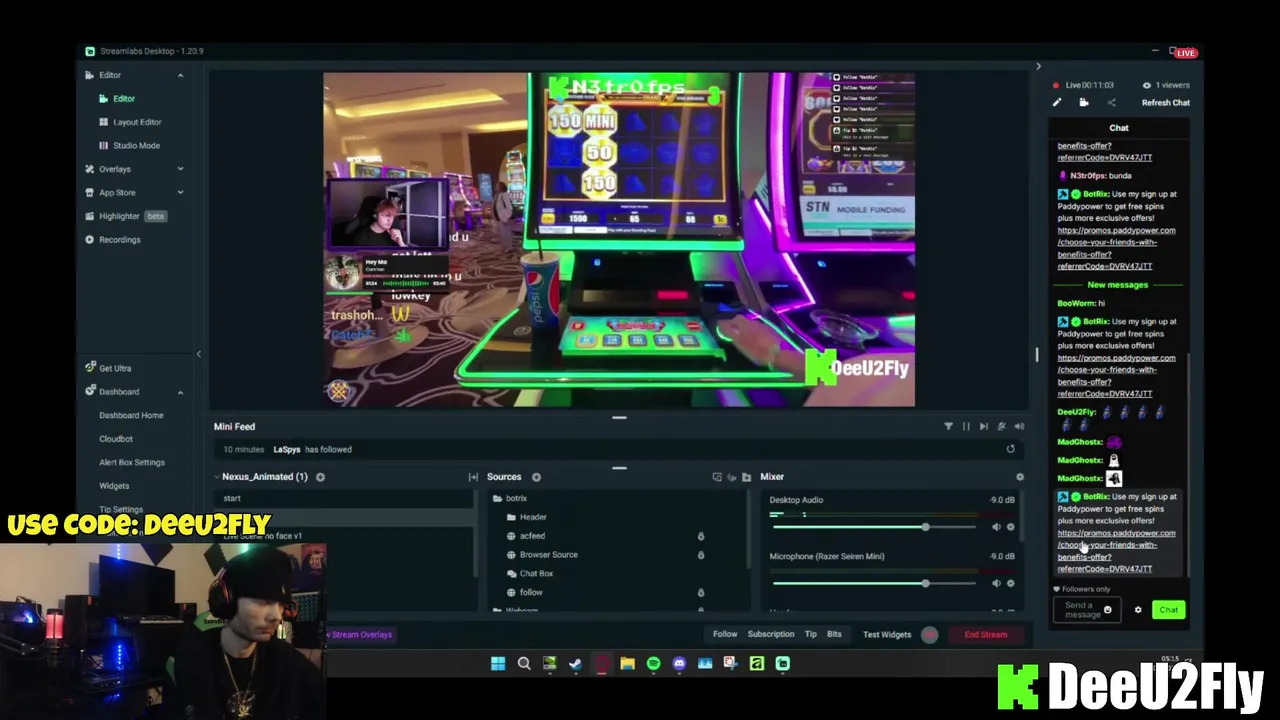Mute Desktop Audio
This screenshot has height=720, width=1280.
pos(996,527)
